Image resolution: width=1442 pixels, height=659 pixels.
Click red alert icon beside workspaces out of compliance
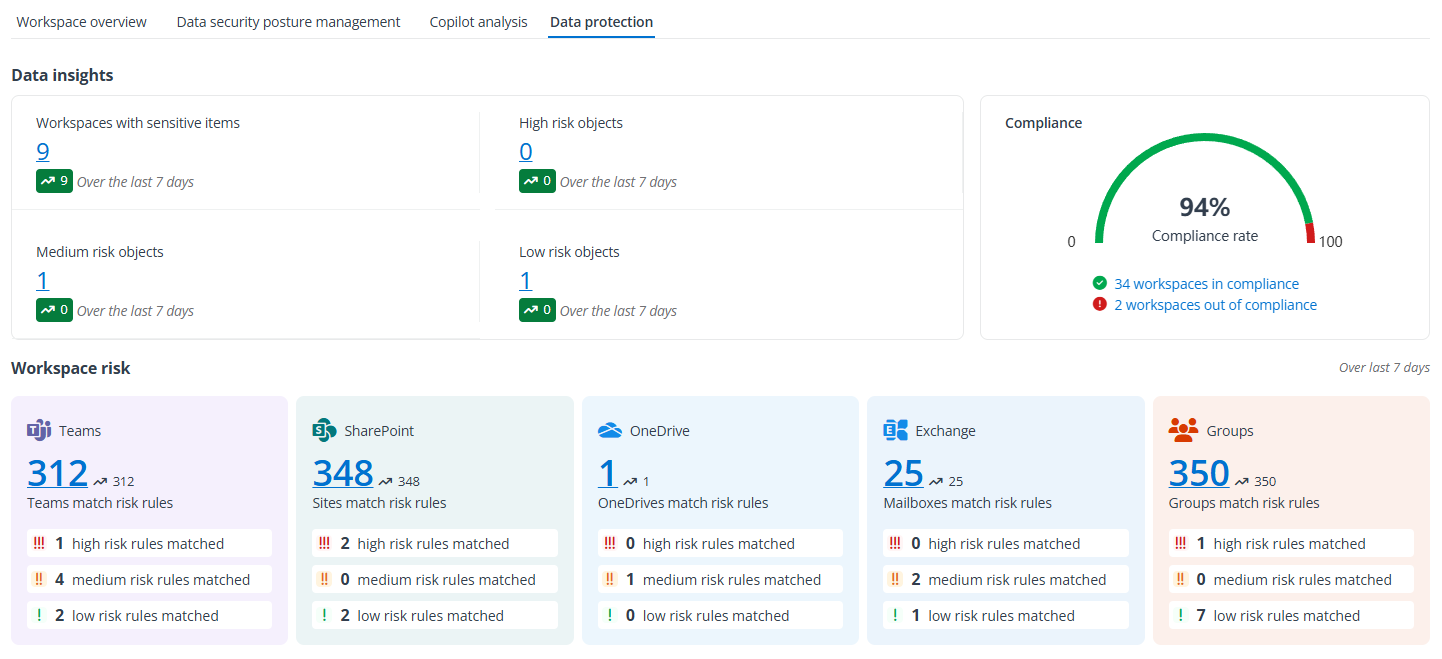click(1098, 304)
